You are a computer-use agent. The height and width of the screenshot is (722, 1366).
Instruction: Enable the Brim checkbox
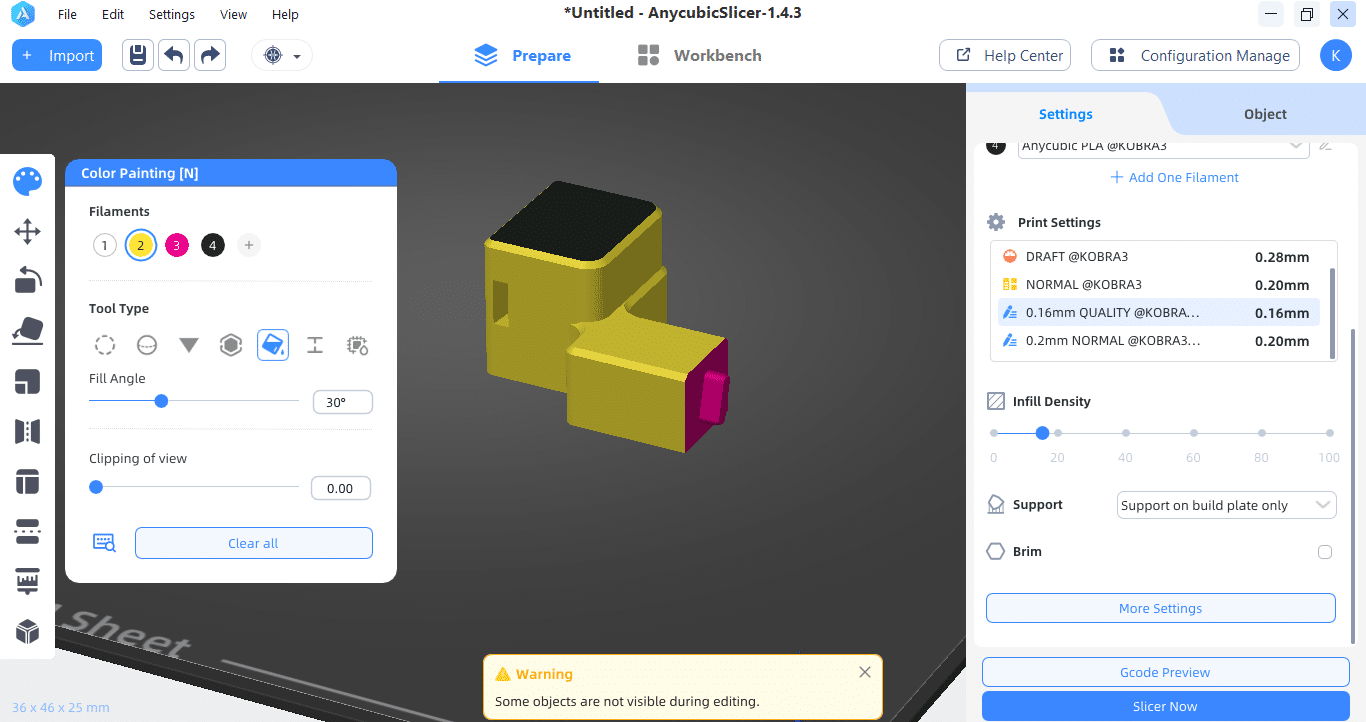pyautogui.click(x=1325, y=552)
